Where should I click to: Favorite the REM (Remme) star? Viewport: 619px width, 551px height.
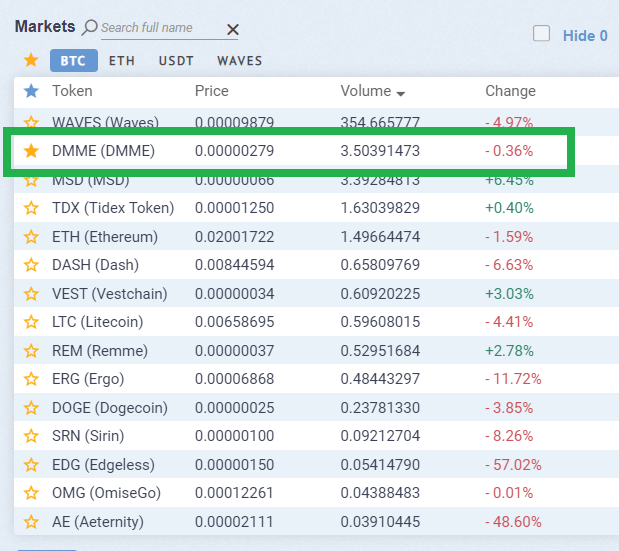31,351
